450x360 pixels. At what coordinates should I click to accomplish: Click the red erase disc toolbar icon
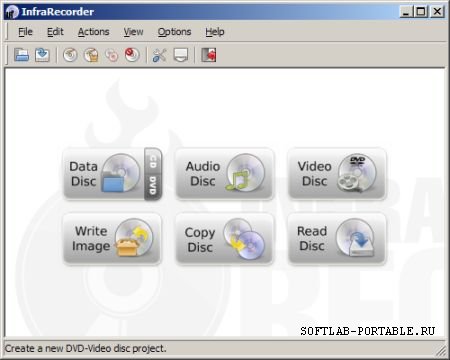[x=132, y=55]
